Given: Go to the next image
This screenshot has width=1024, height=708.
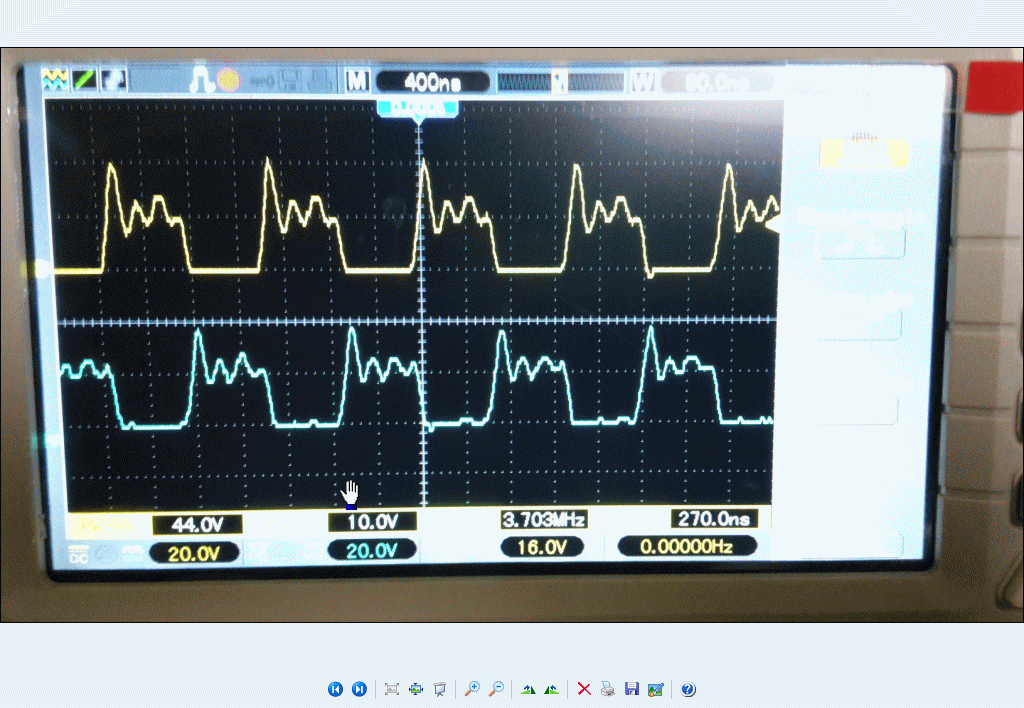Looking at the screenshot, I should coord(359,689).
